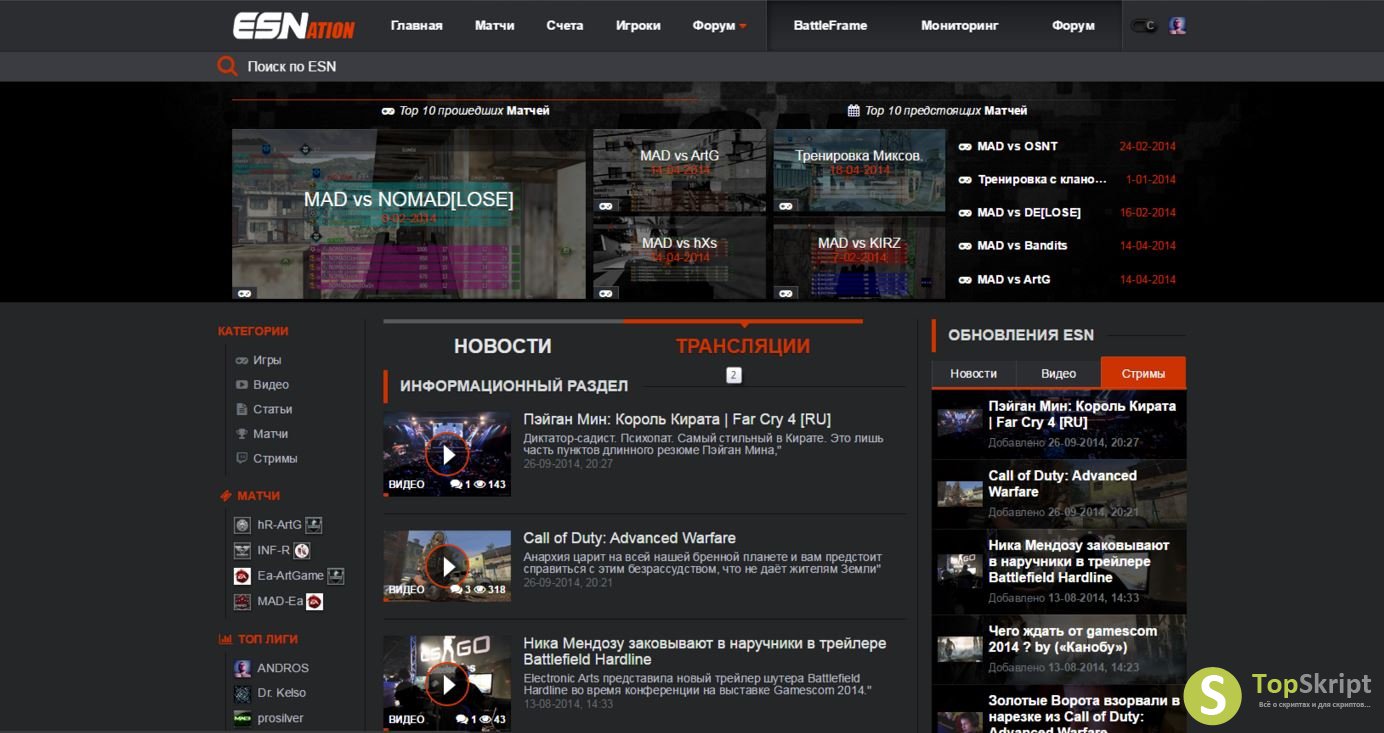Go to Главная in the navigation
1384x733 pixels.
[416, 26]
